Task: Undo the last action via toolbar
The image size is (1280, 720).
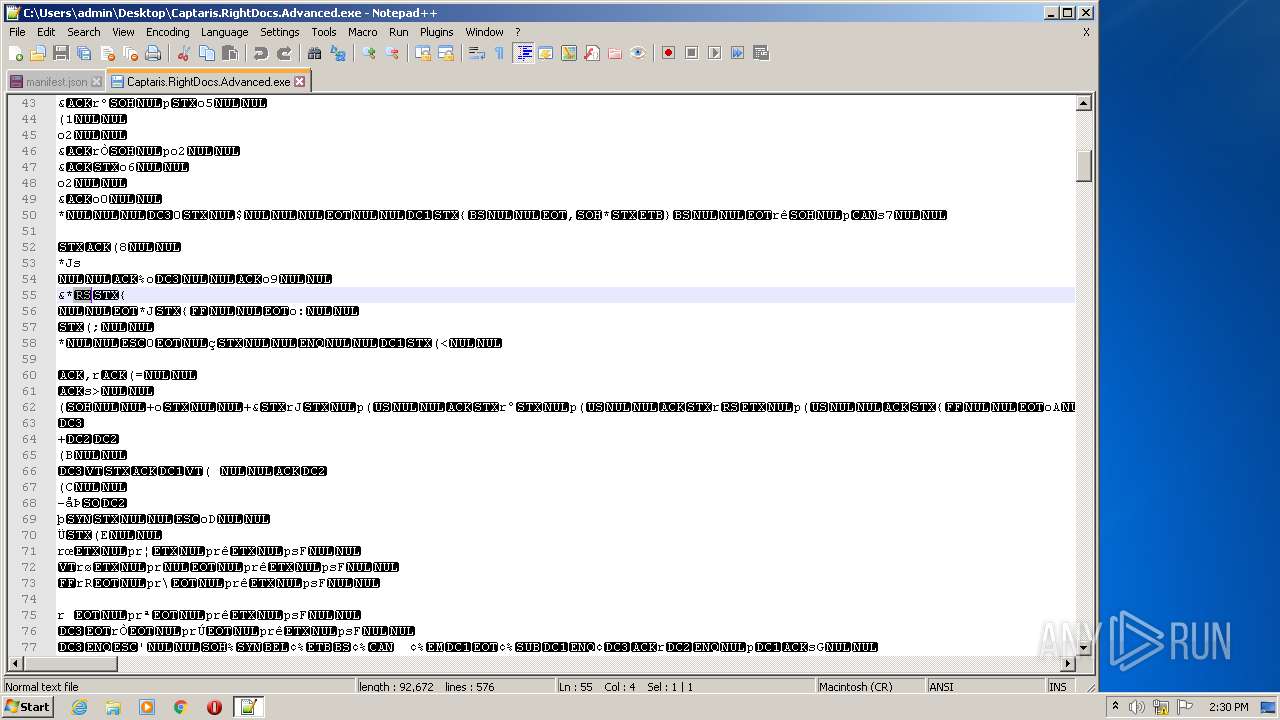Action: pyautogui.click(x=260, y=53)
